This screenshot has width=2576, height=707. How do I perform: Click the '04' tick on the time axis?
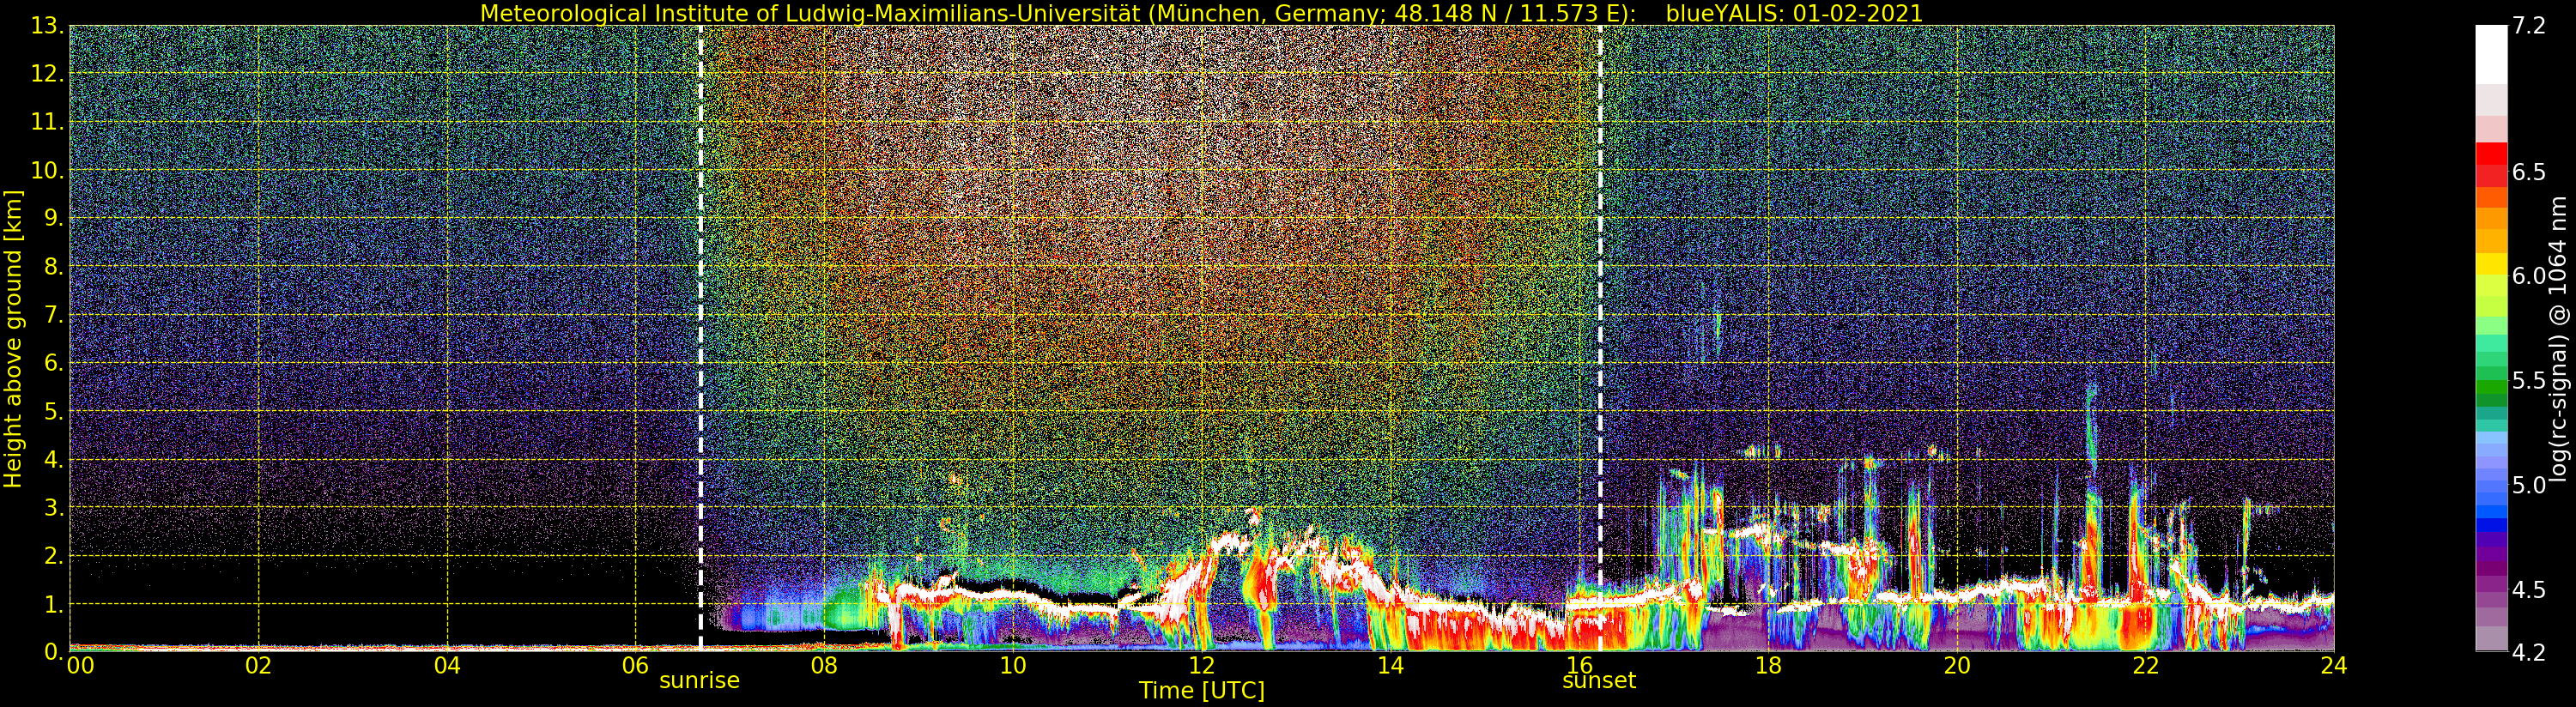coord(447,666)
